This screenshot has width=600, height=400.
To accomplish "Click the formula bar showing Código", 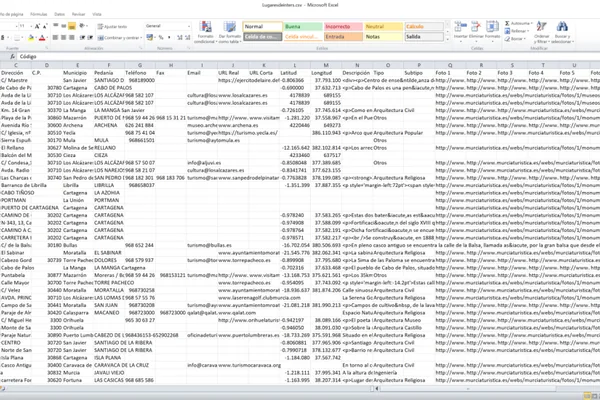I will coord(306,57).
